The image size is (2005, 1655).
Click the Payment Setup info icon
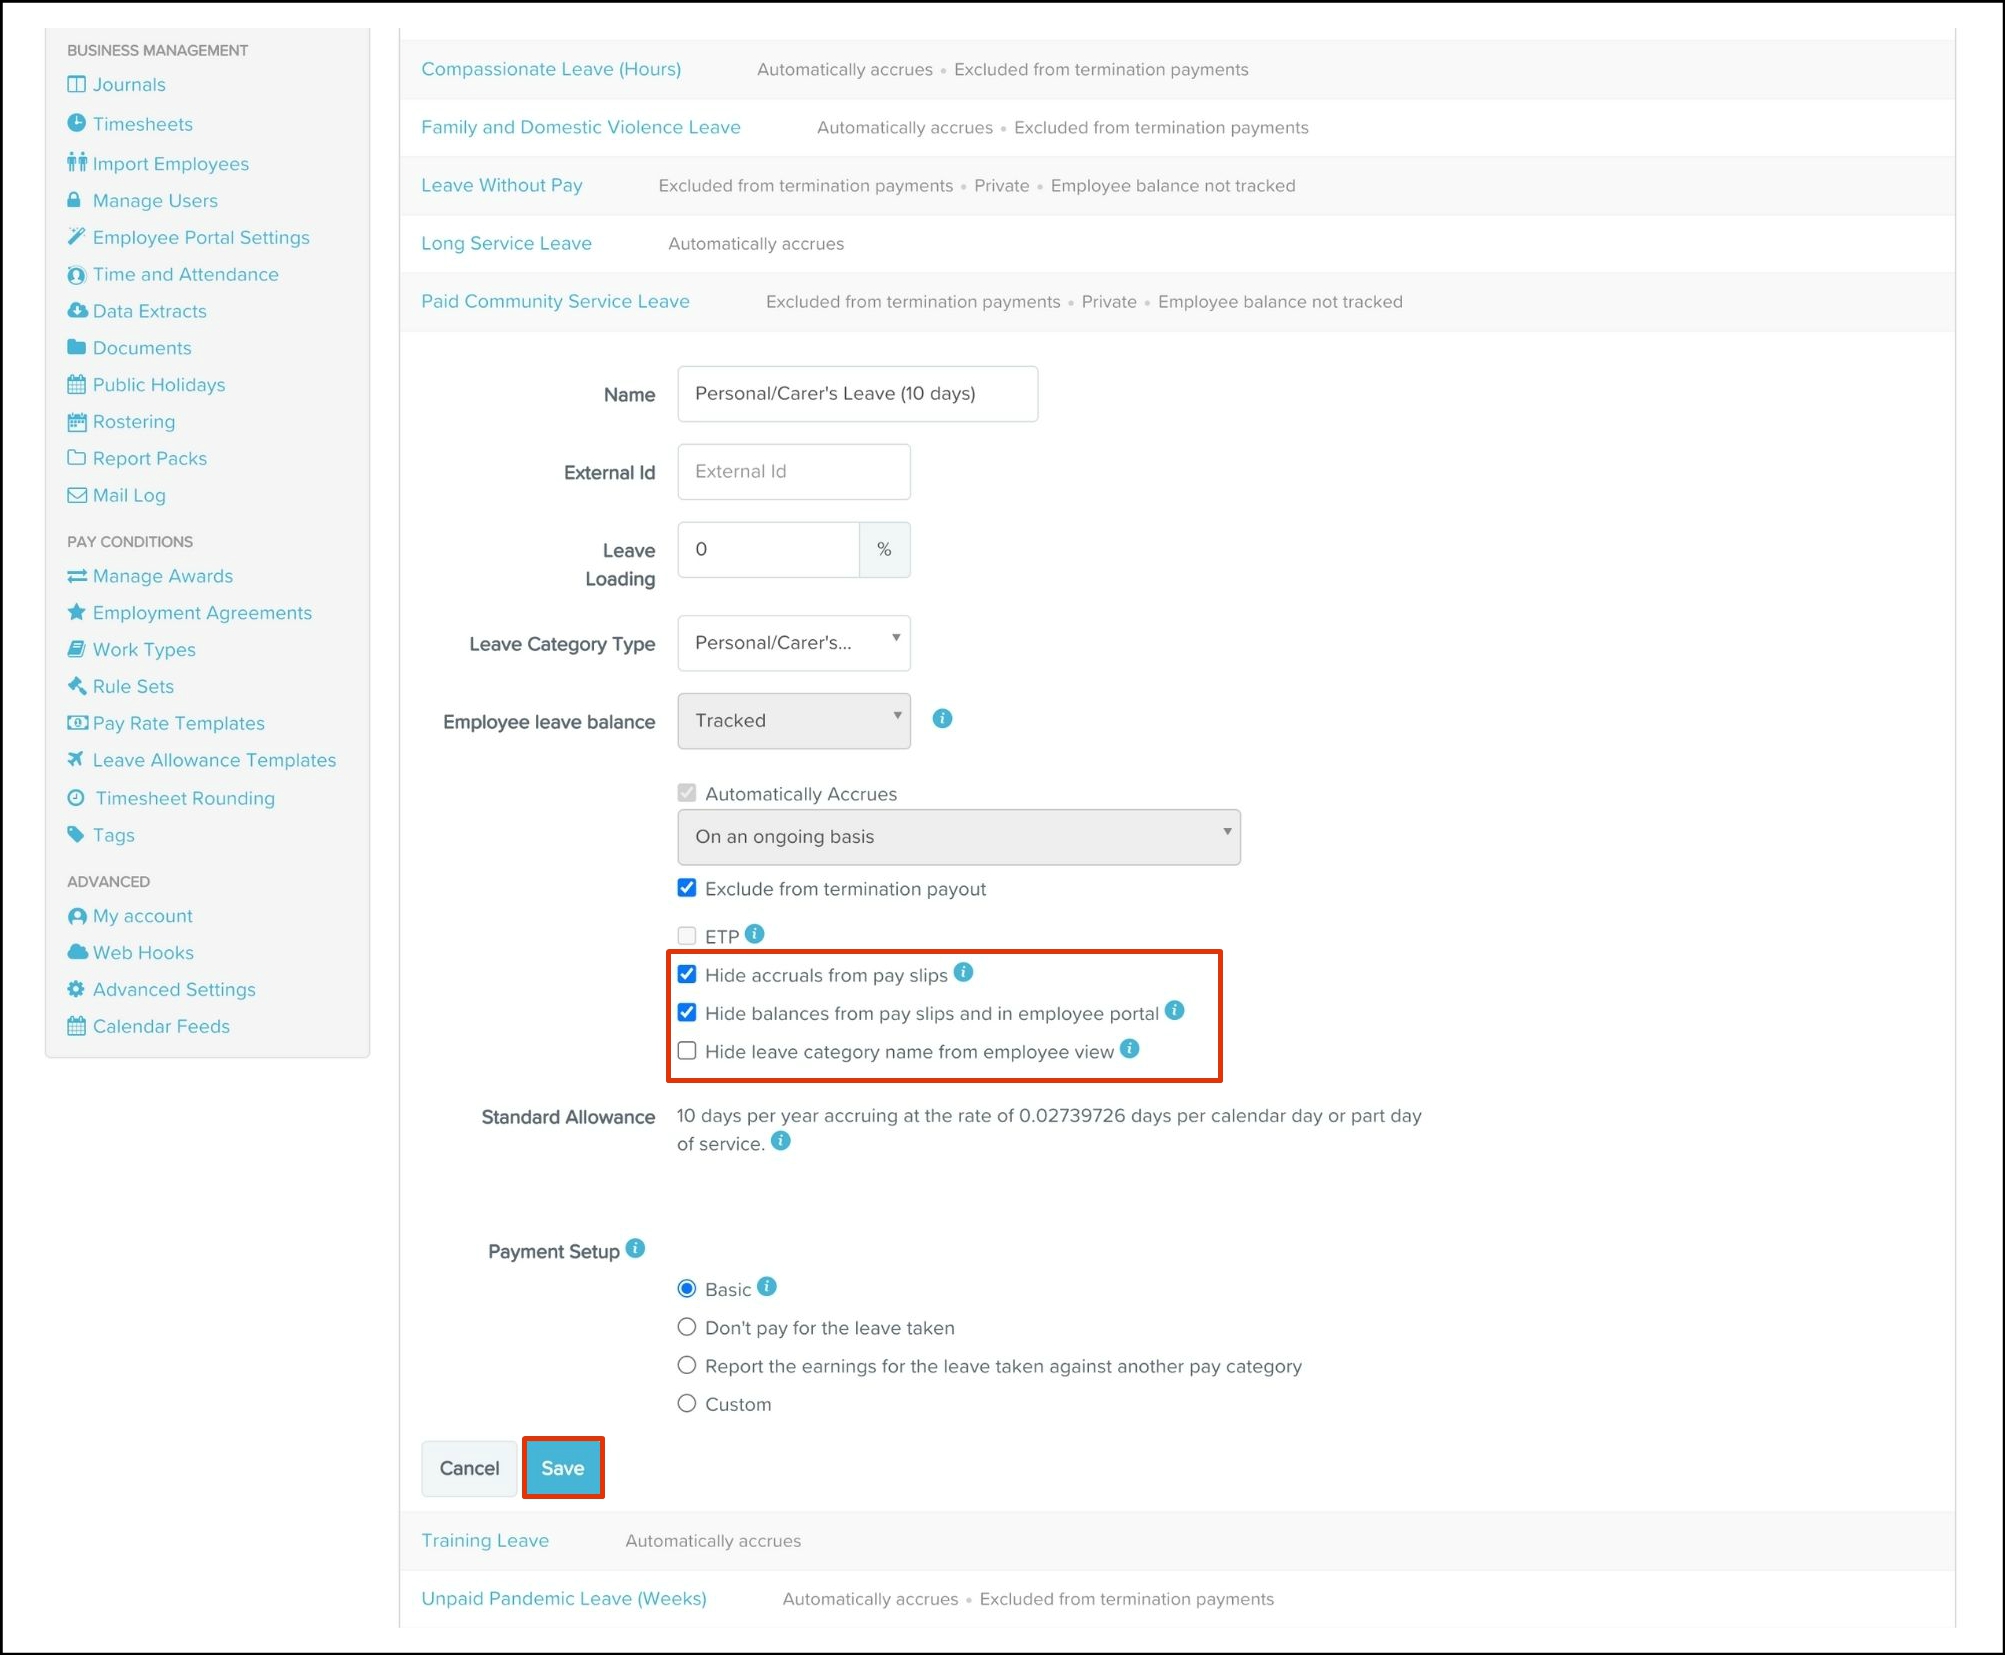click(635, 1249)
